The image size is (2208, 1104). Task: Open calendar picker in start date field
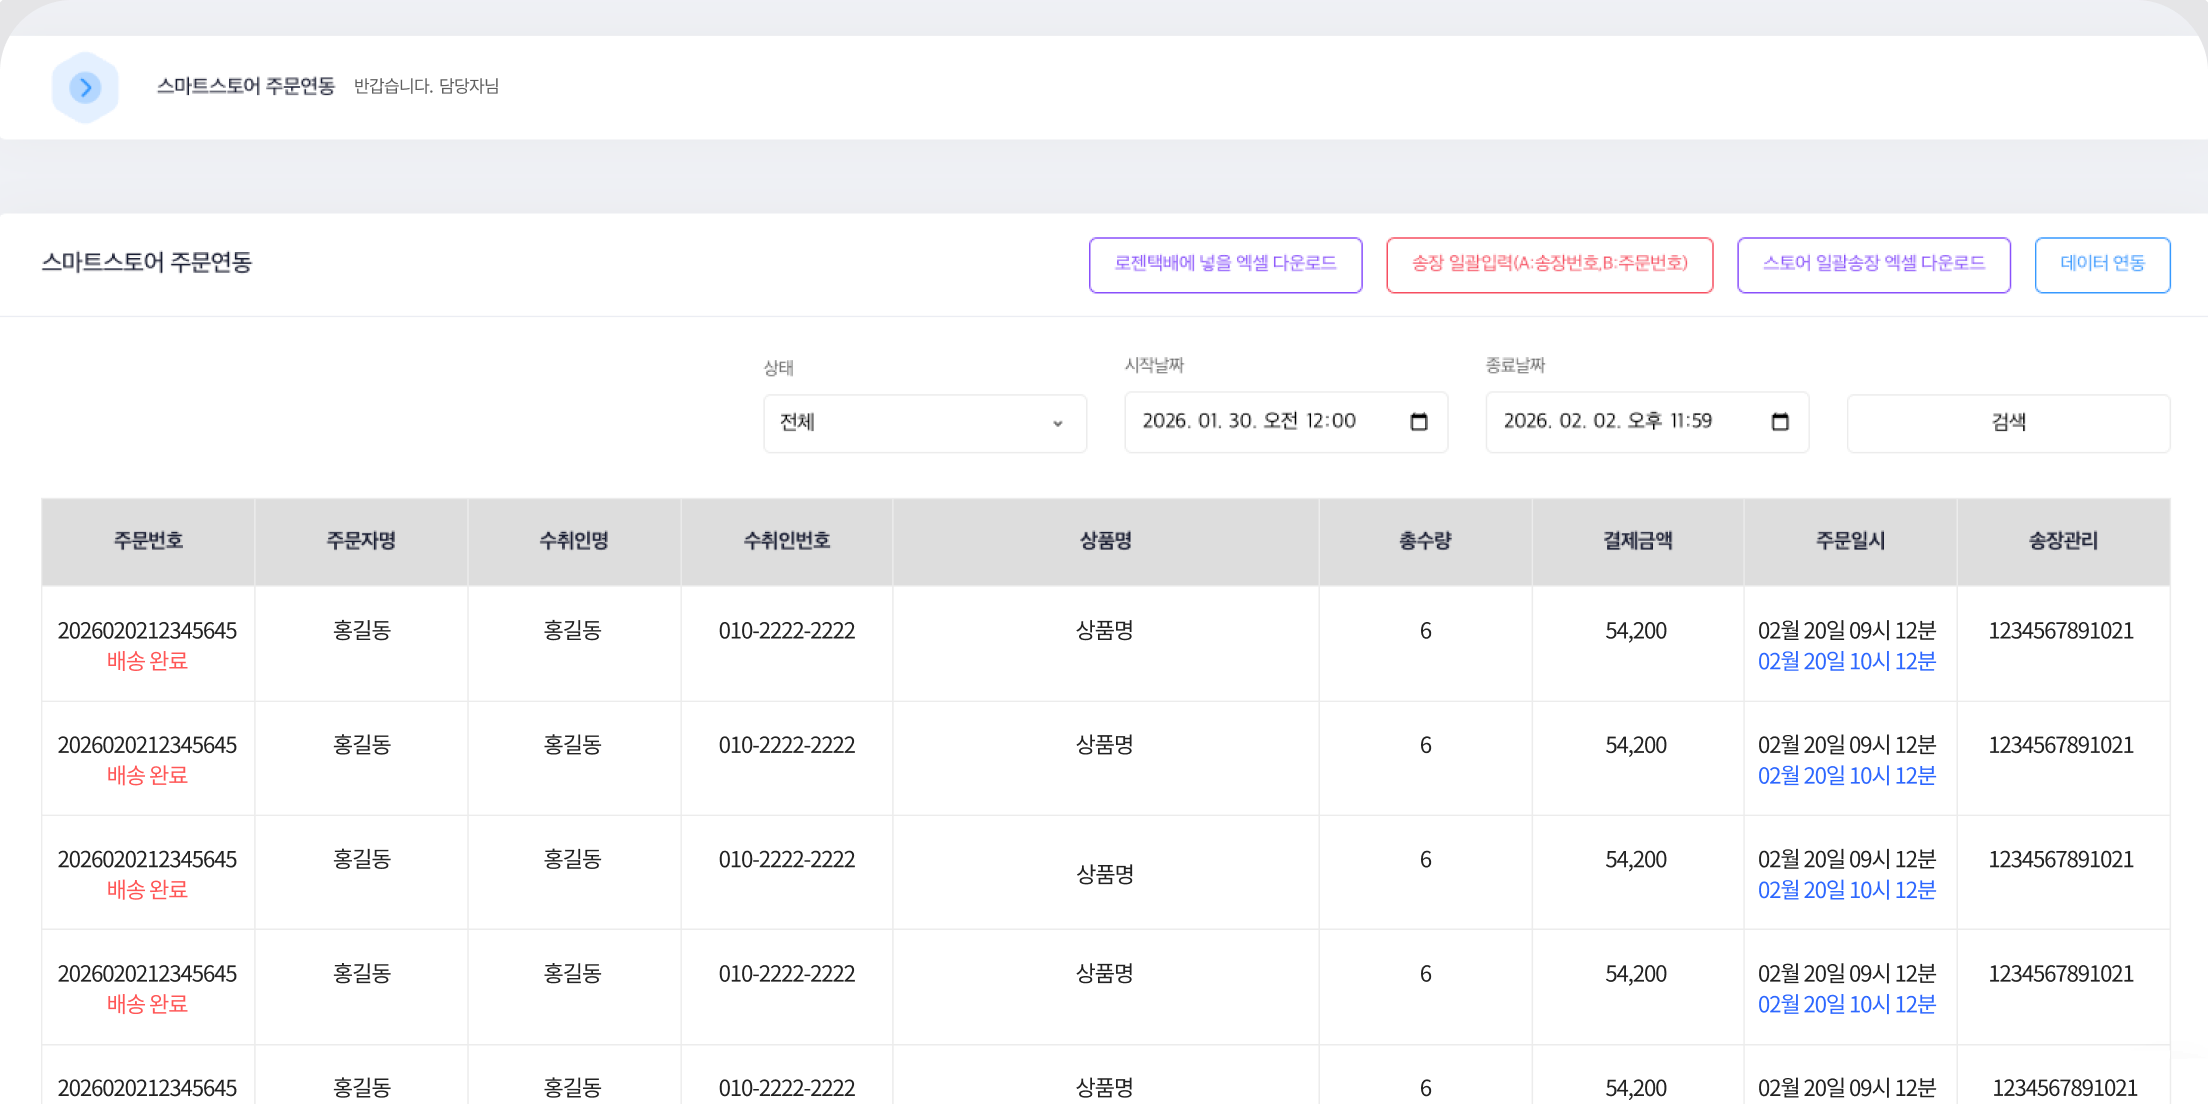(x=1418, y=421)
